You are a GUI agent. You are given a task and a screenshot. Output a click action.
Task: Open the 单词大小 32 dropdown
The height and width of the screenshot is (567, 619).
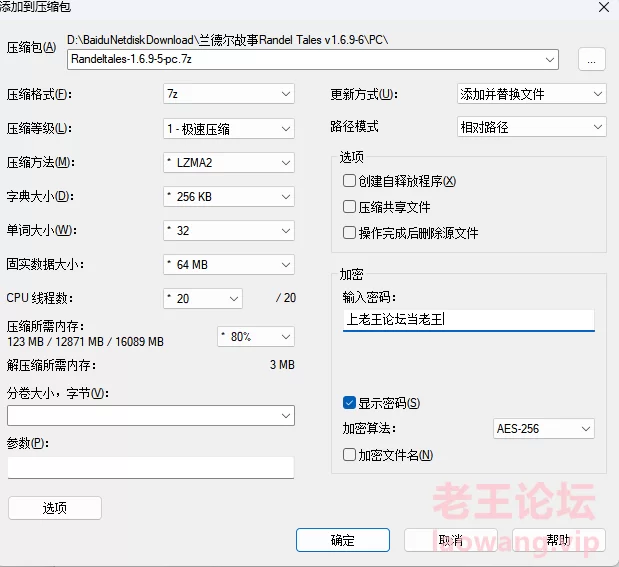pos(229,231)
